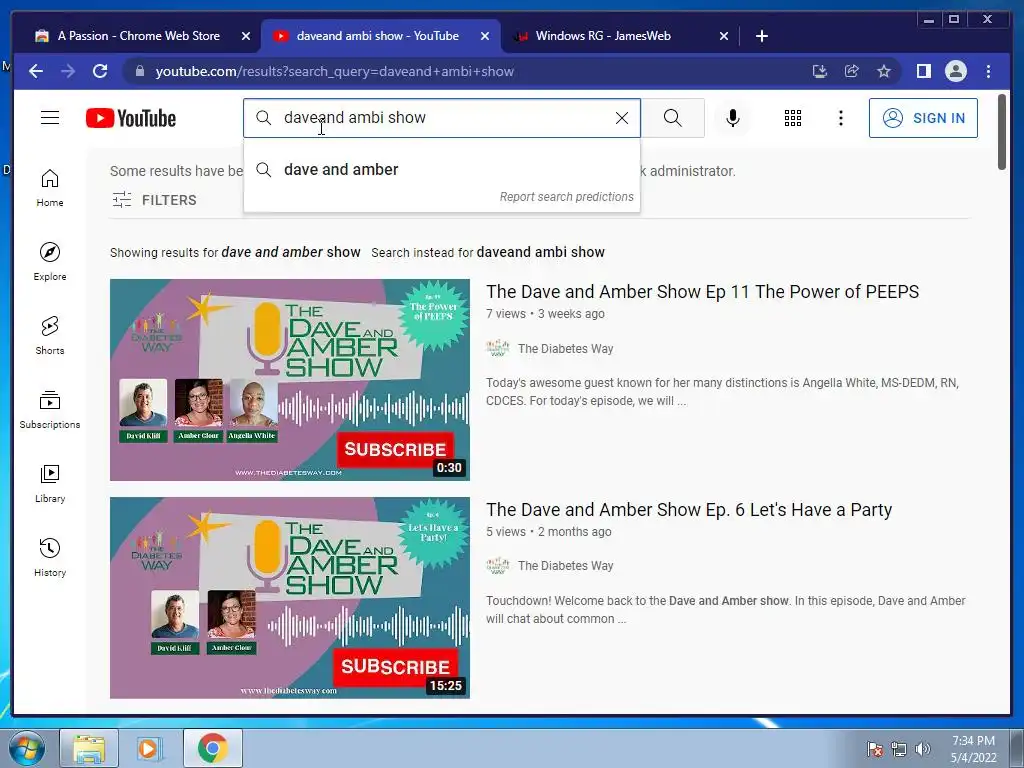Click SIGN IN button
Viewport: 1024px width, 768px height.
coord(923,118)
